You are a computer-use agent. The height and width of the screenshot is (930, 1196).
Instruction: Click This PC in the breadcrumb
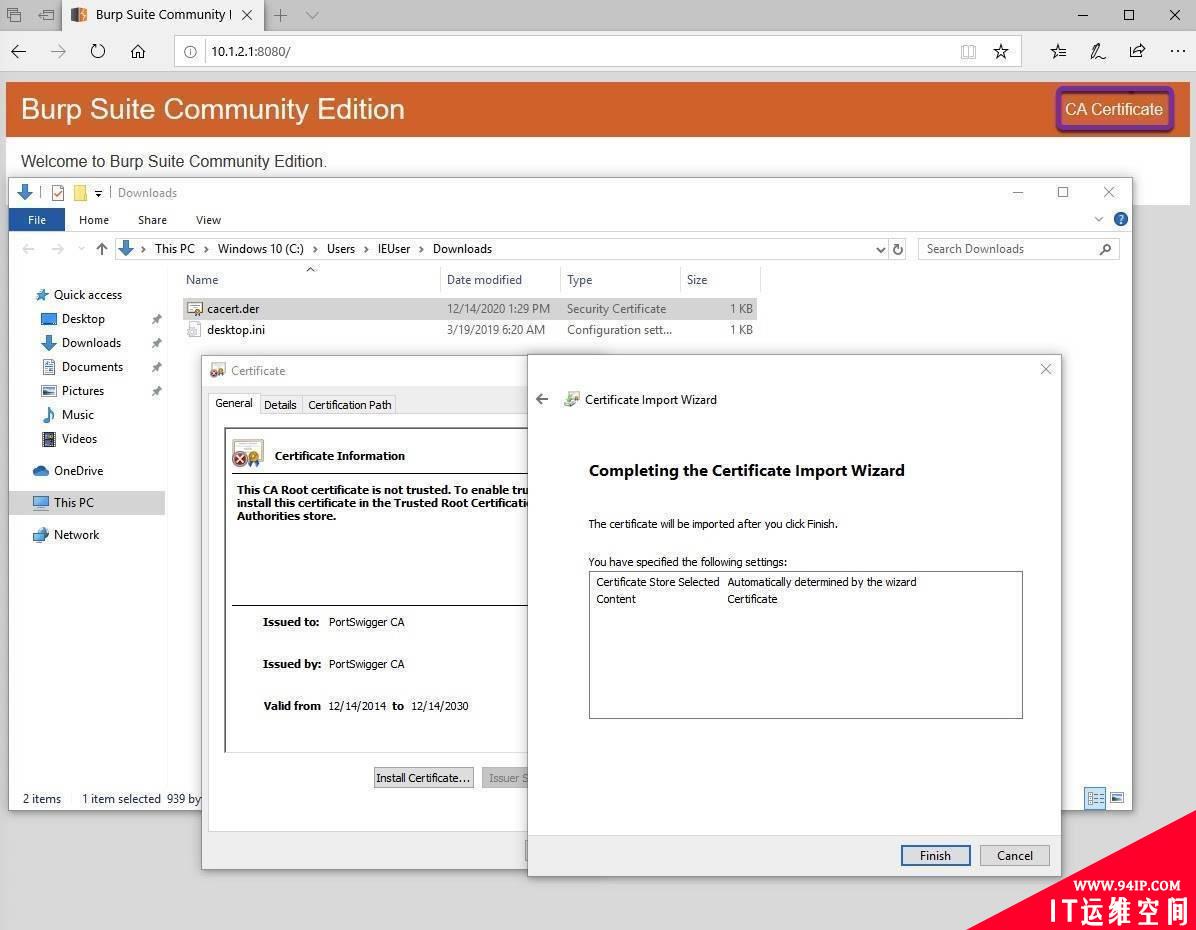click(x=175, y=249)
